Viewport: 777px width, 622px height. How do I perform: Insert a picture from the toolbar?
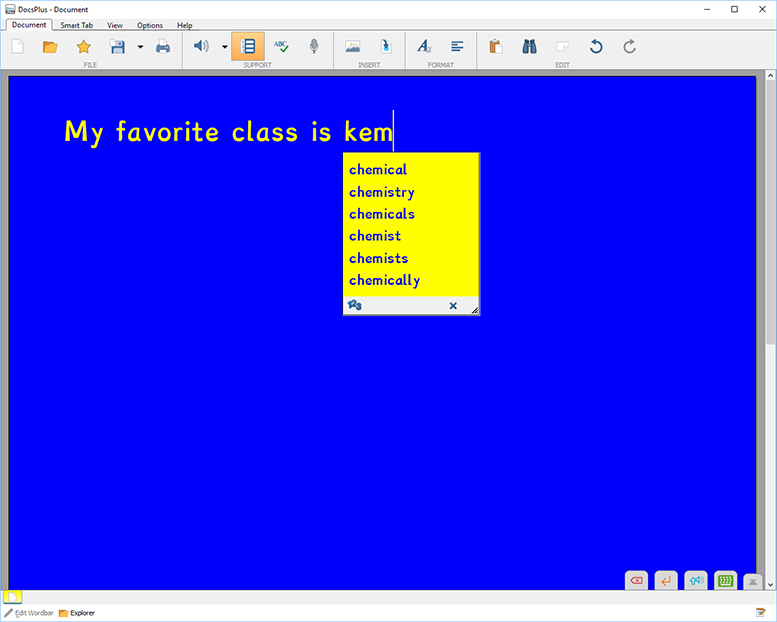tap(352, 46)
